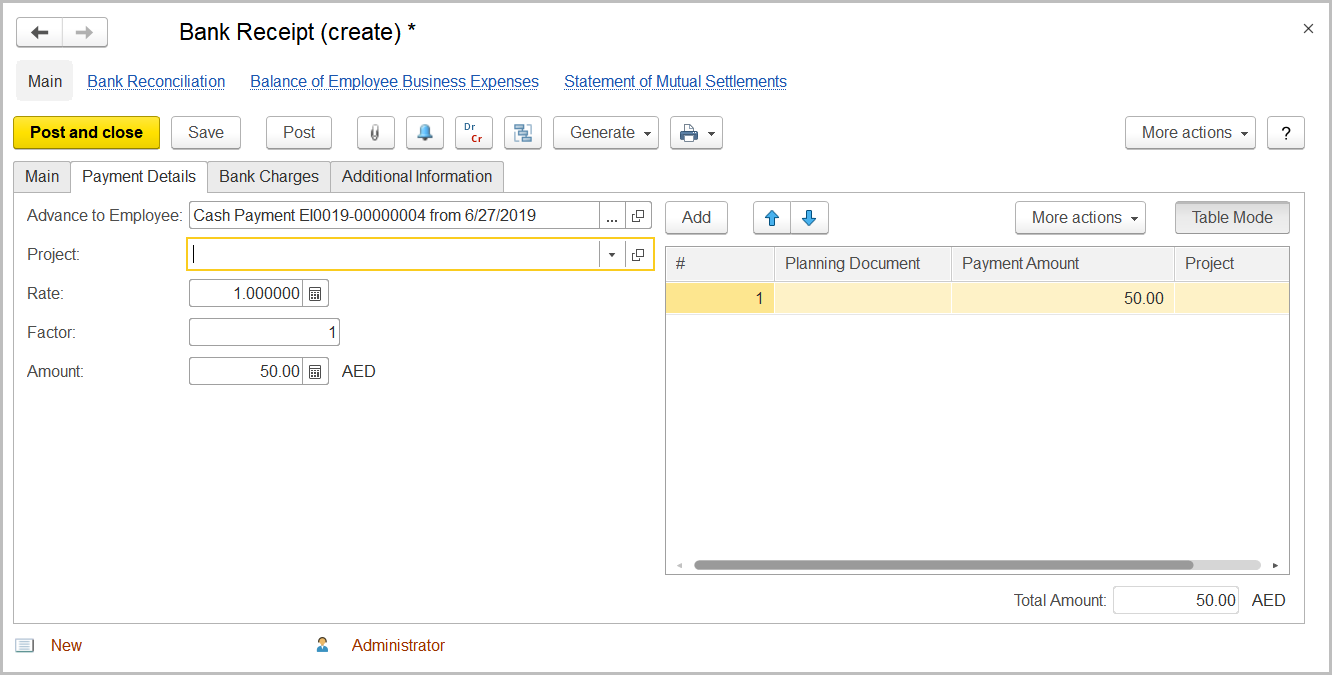
Task: Add a new row to the payment table
Action: (x=696, y=217)
